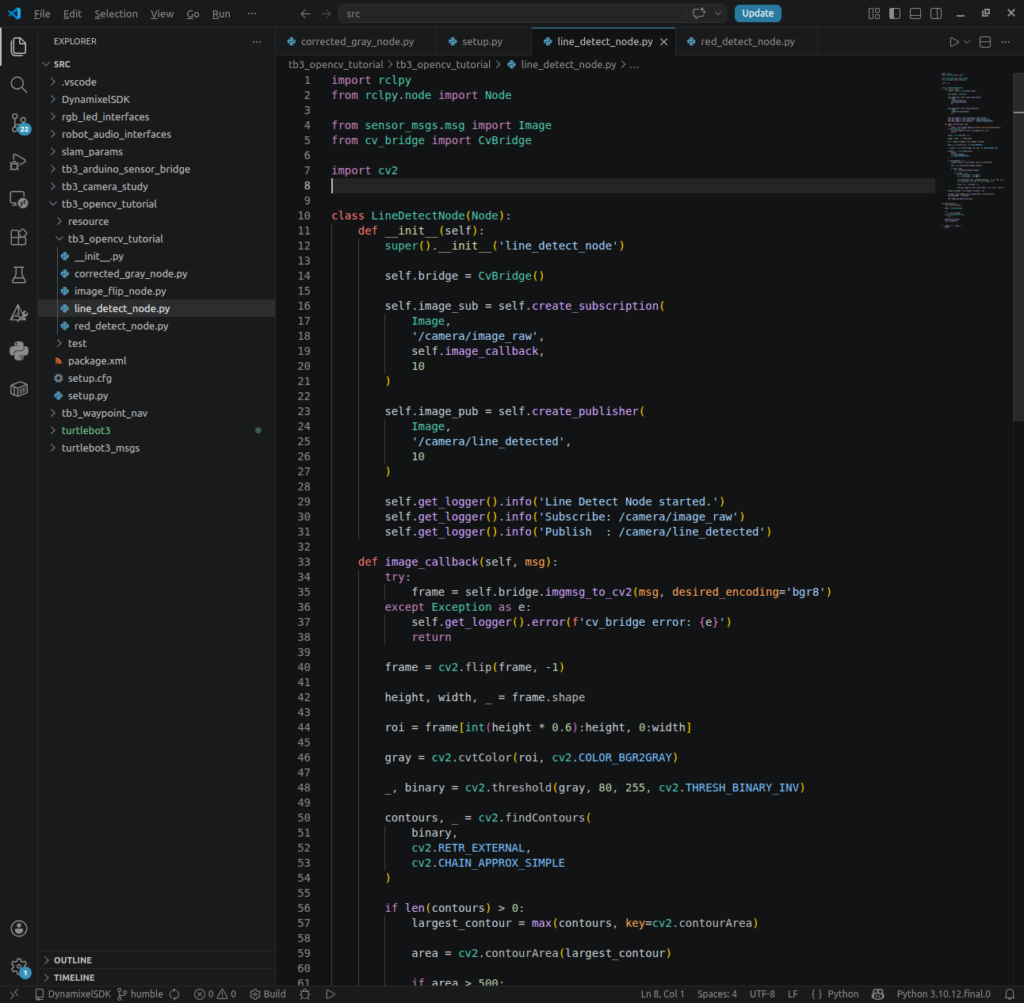Open the CMake triangle icon in activity bar
The image size is (1024, 1003).
pyautogui.click(x=19, y=313)
